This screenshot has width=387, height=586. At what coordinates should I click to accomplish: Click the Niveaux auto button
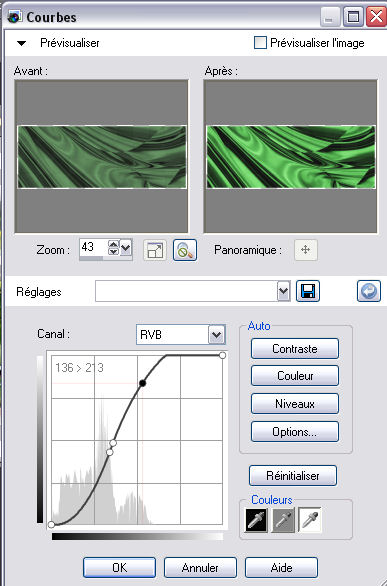coord(295,404)
